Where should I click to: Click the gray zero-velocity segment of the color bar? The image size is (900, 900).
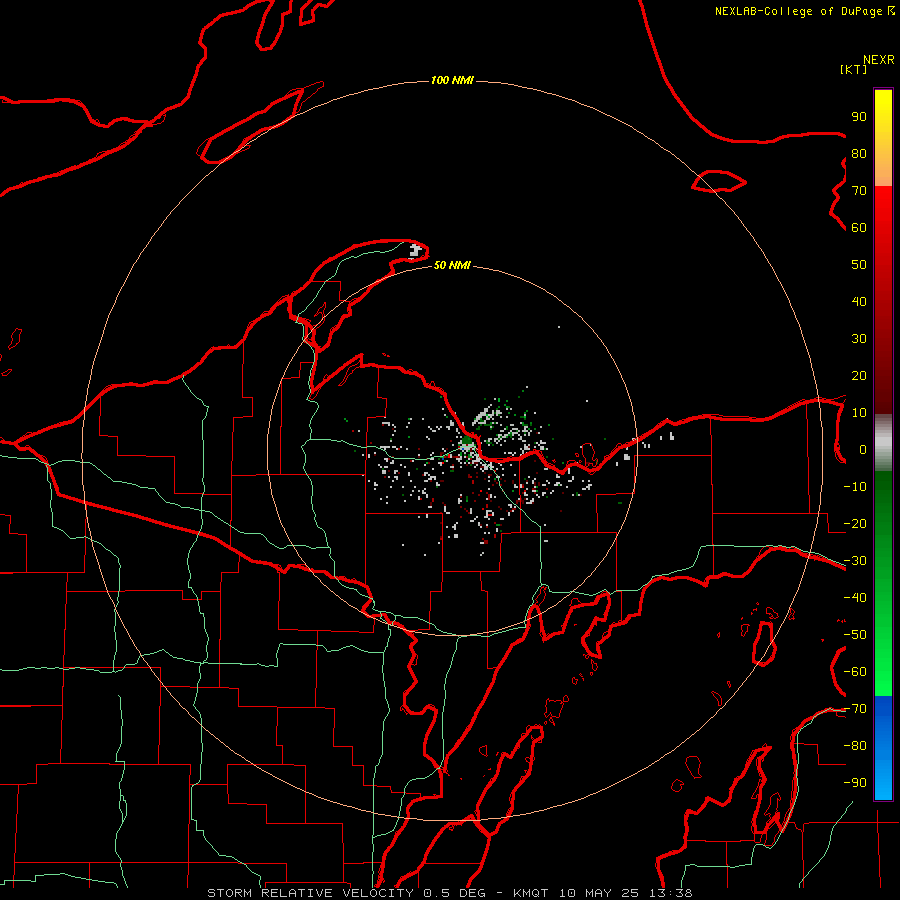(x=883, y=445)
